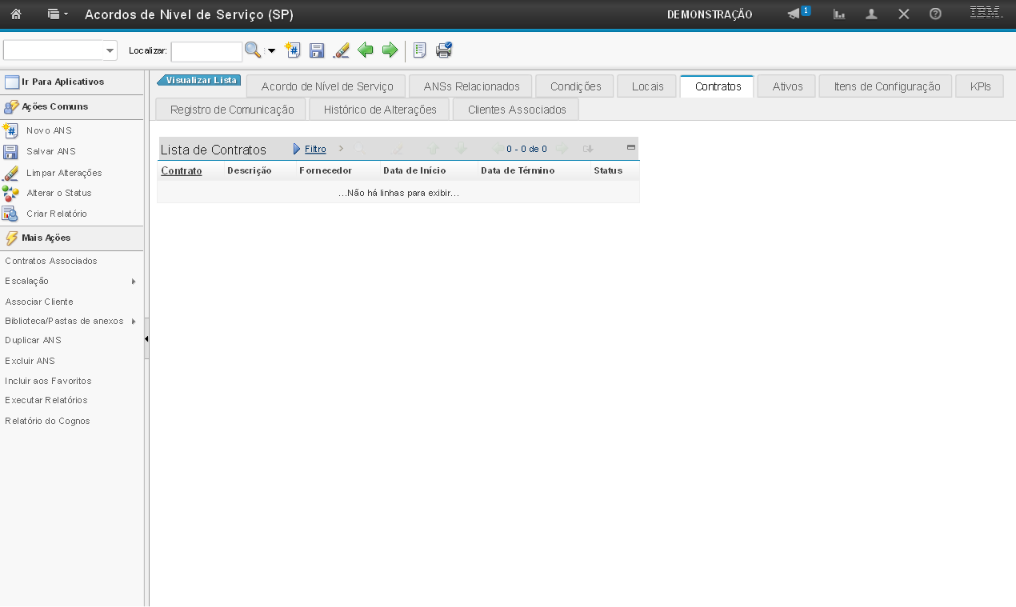Click the Help question mark icon
Screen dimensions: 1016x607
pos(935,14)
